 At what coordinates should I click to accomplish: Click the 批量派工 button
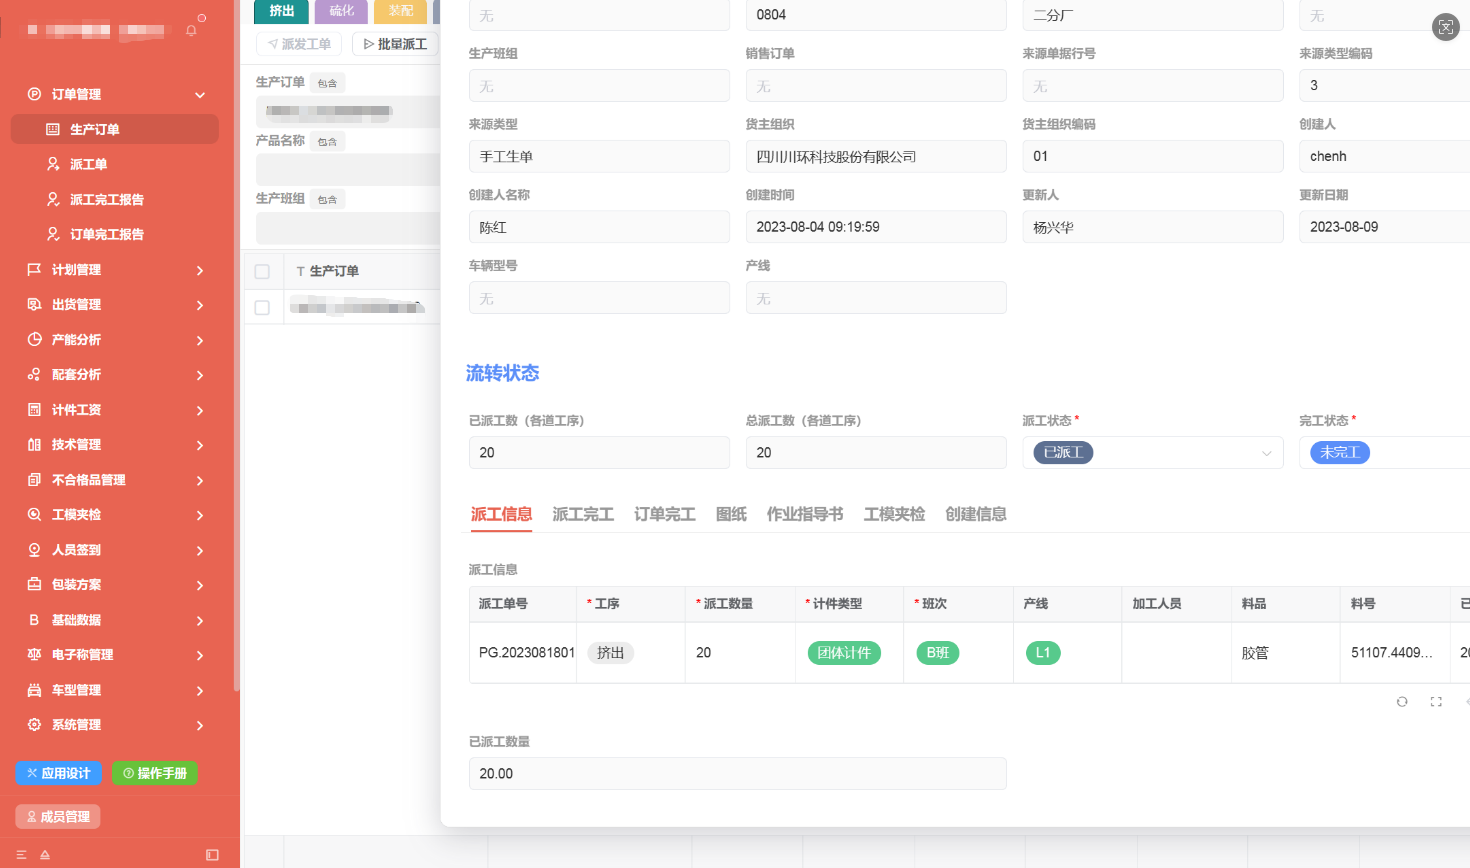[395, 44]
